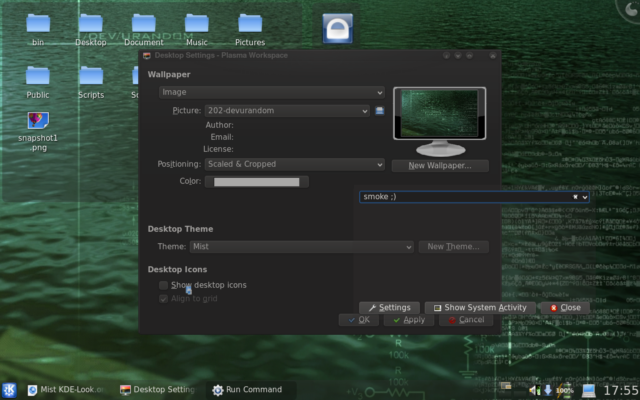Click the Desktop Settings window title icon
This screenshot has height=400, width=640.
click(x=147, y=56)
